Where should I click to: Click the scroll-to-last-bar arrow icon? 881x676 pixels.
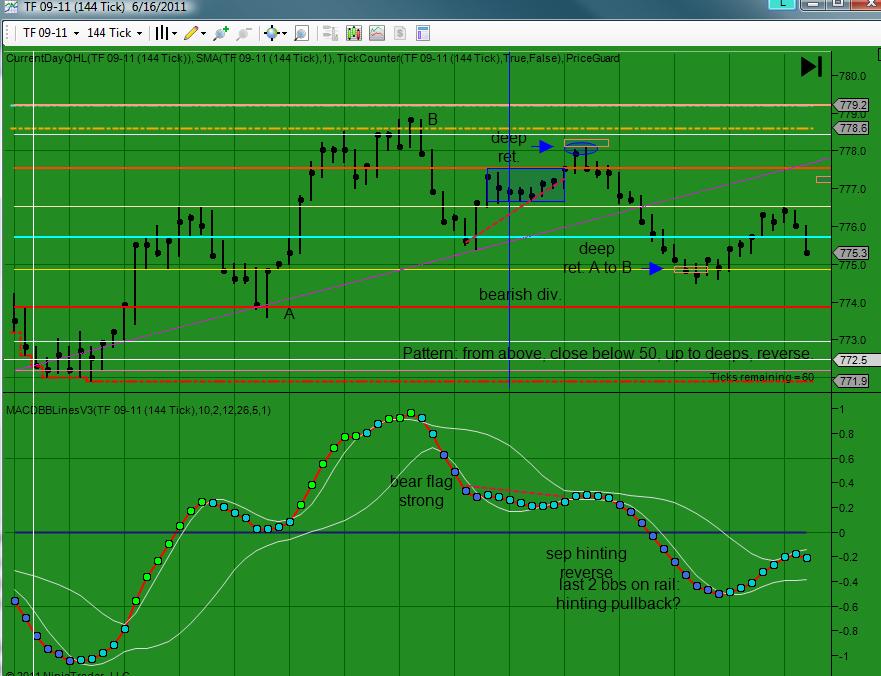(x=811, y=67)
